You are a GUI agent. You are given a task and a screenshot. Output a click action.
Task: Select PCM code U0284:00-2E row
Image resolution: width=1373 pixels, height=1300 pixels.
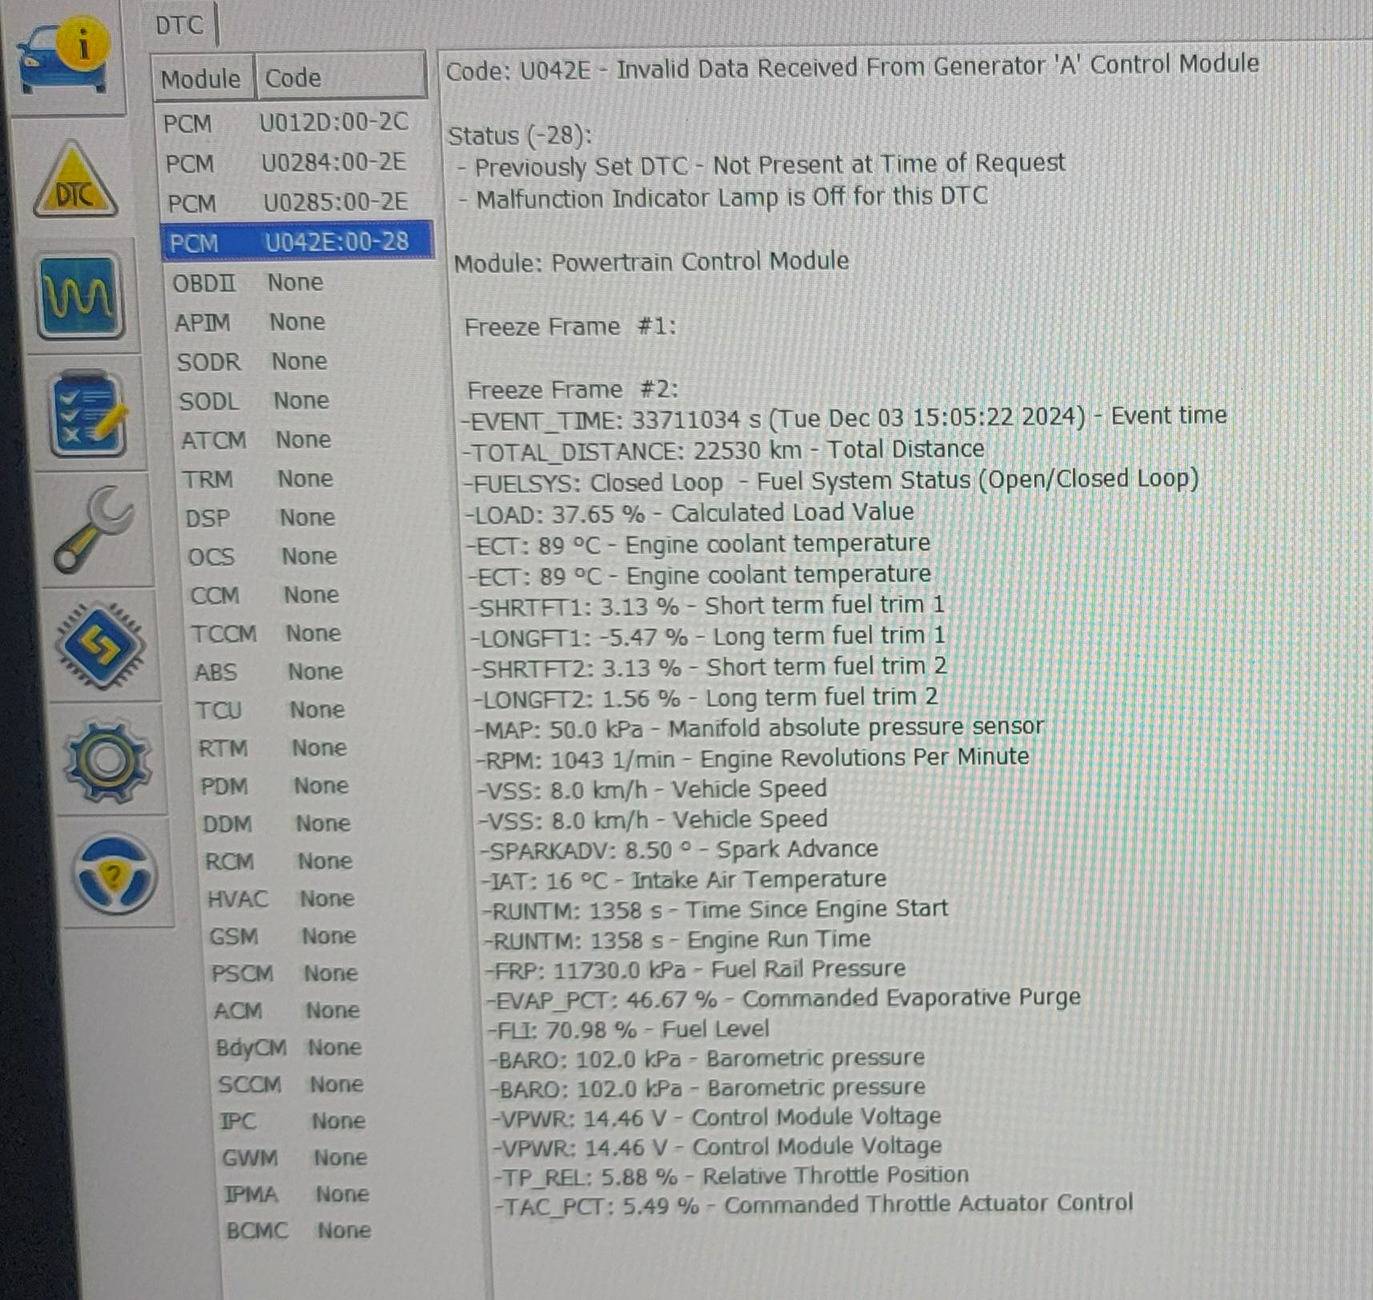[289, 163]
